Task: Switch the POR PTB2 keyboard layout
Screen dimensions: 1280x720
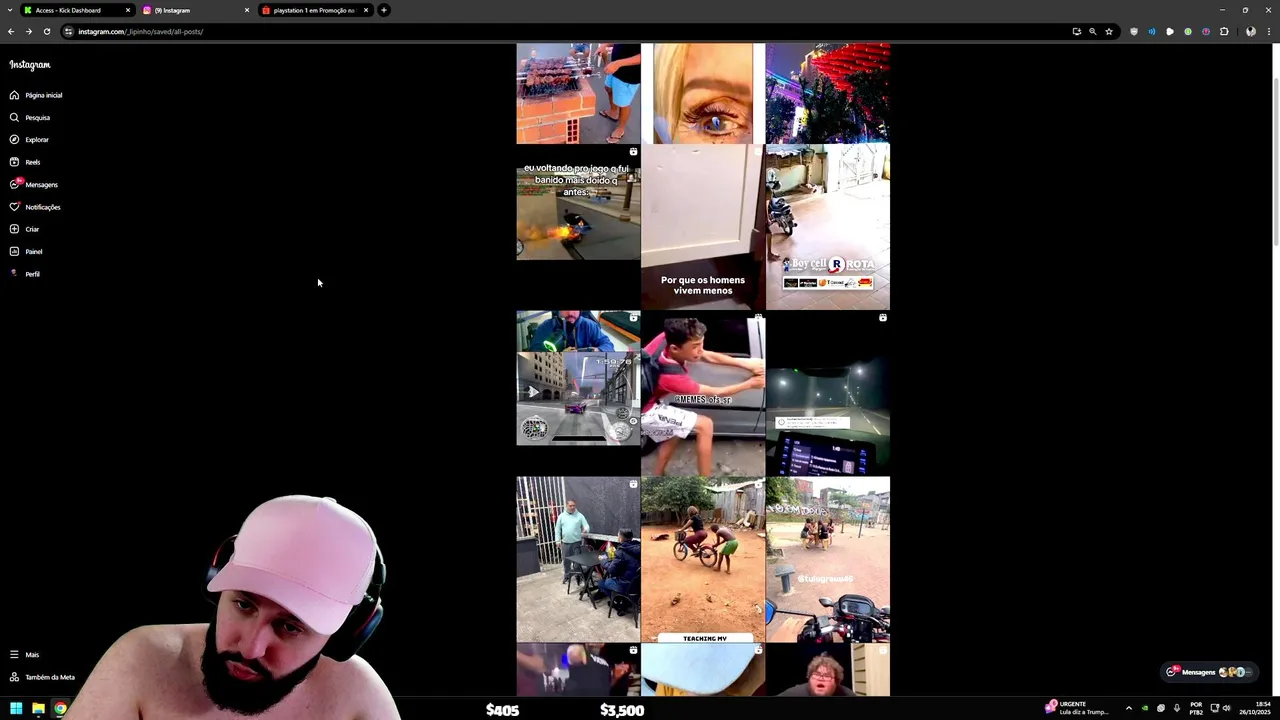Action: 1196,708
